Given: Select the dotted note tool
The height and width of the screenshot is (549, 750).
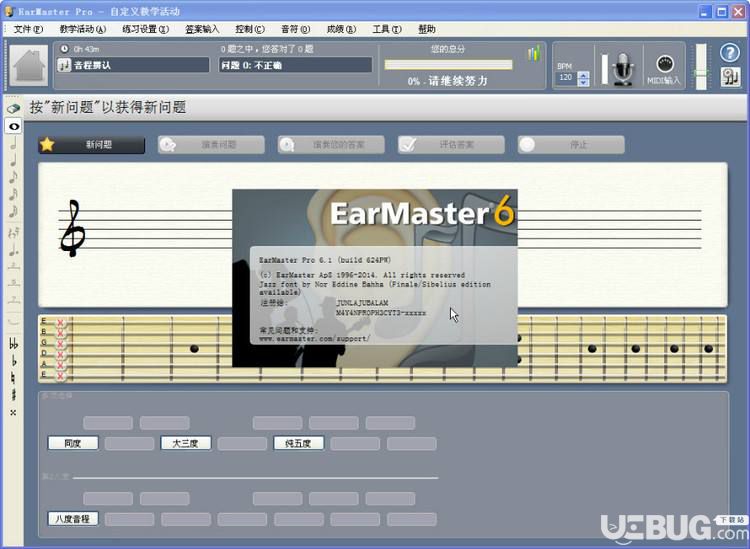Looking at the screenshot, I should [13, 249].
